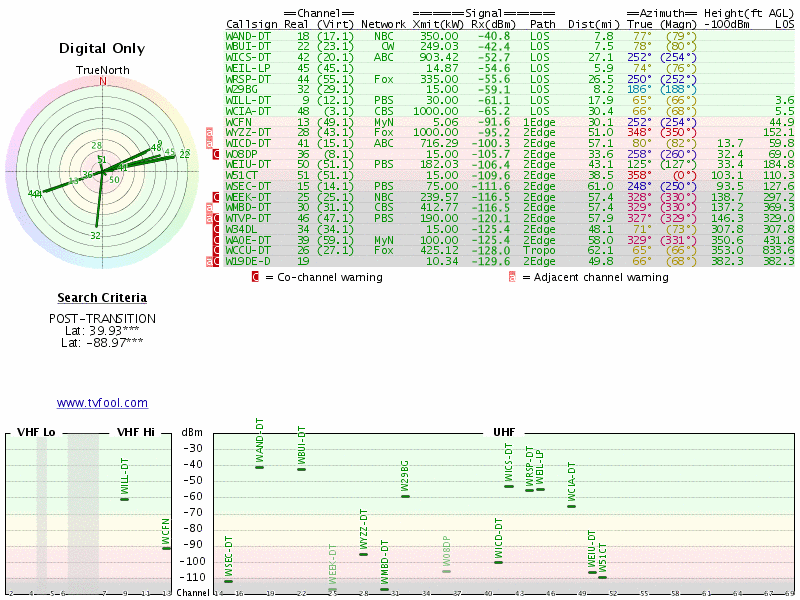The height and width of the screenshot is (600, 800).
Task: Click the WSEC-DT marker in the UHF chart
Action: 229,581
